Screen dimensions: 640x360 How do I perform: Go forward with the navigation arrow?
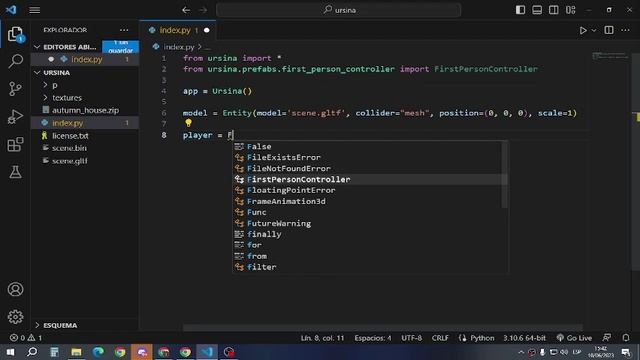(x=203, y=10)
